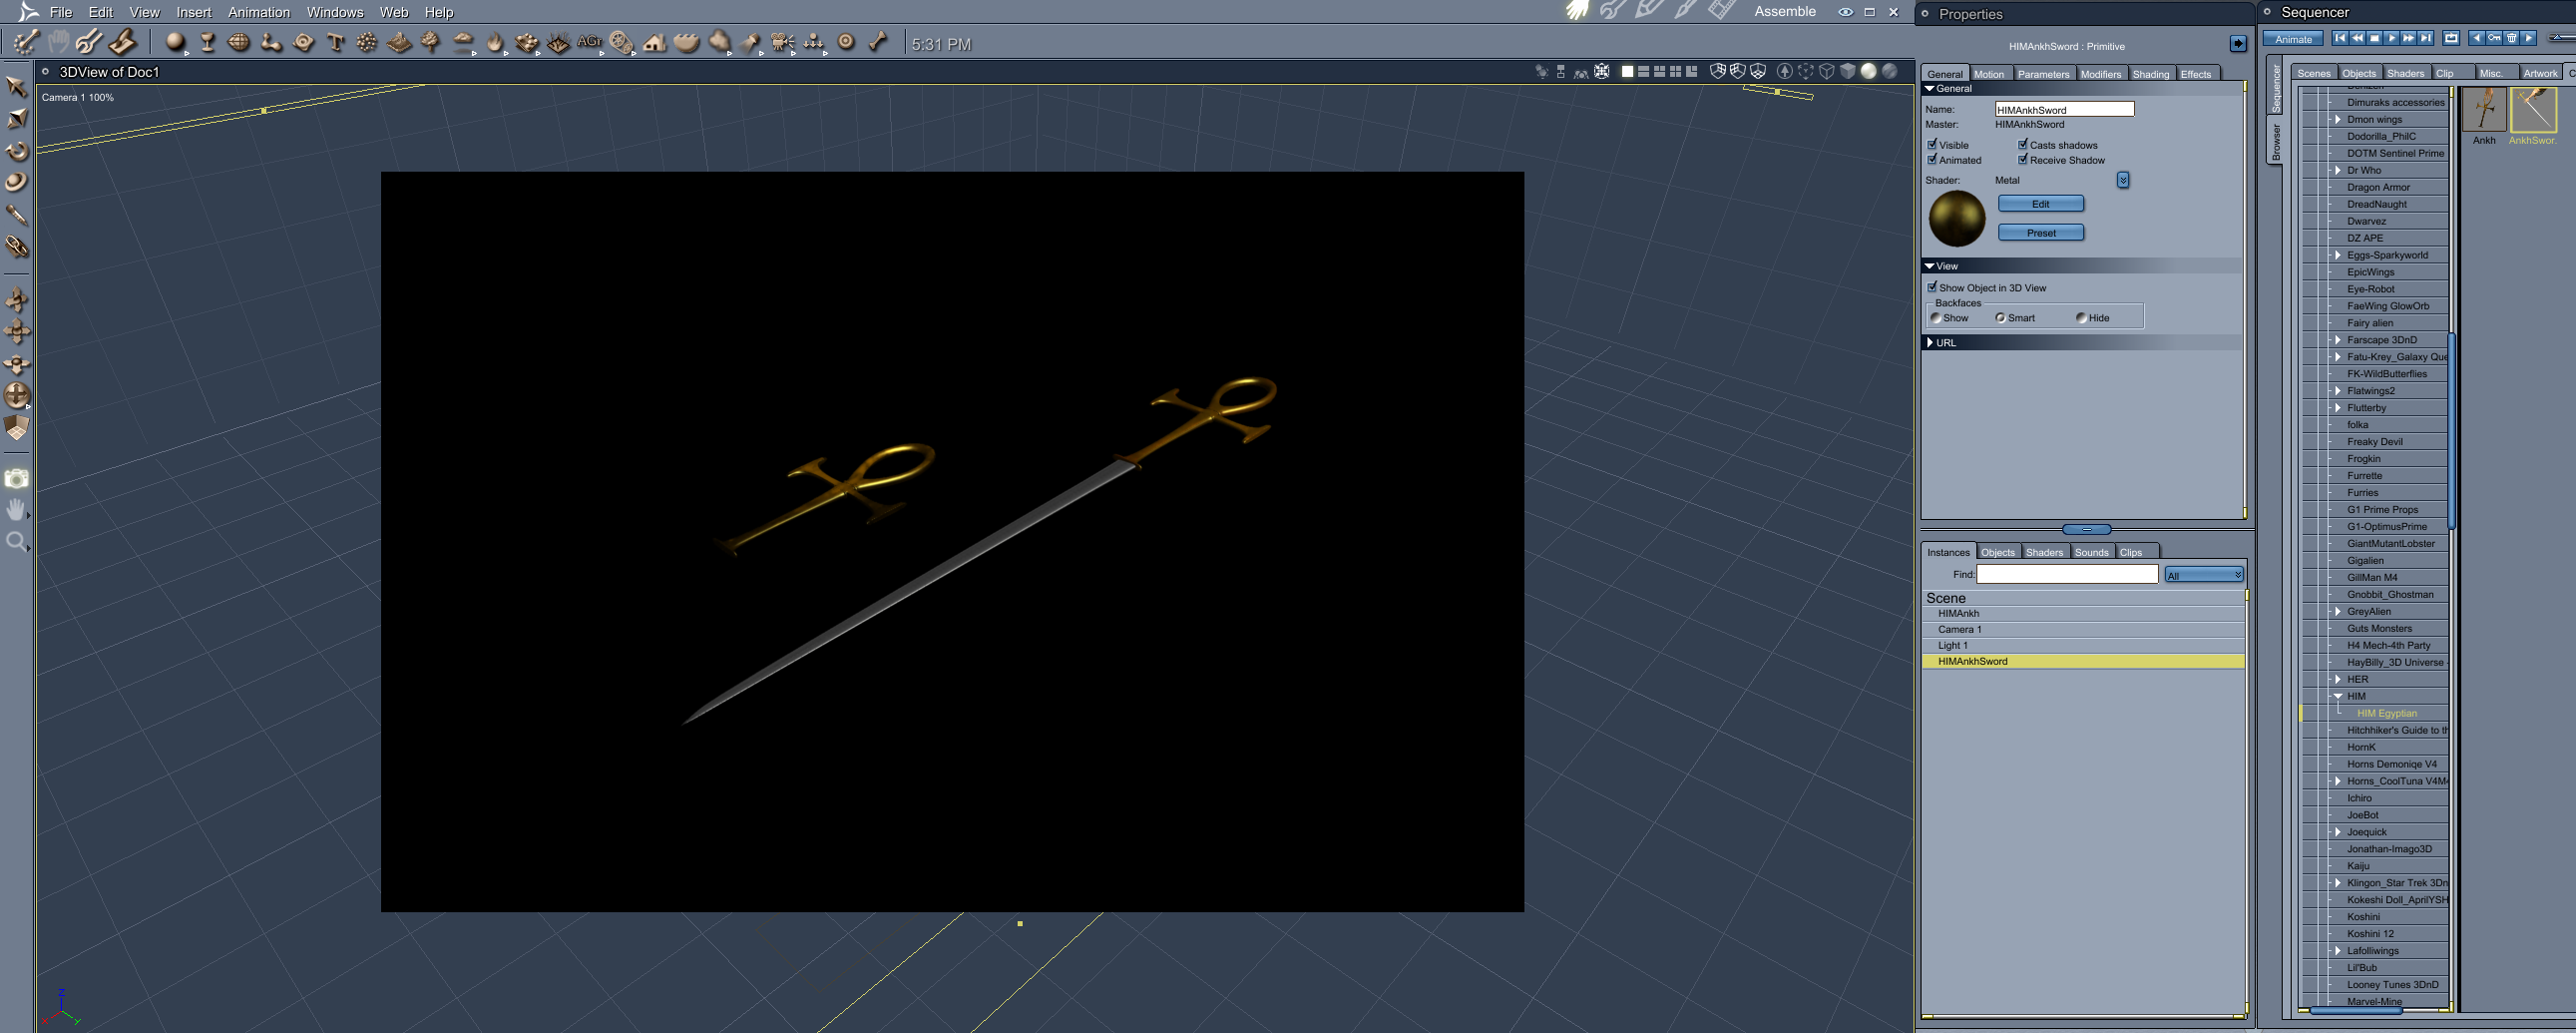Toggle the Animated checkbox
The image size is (2576, 1033).
pyautogui.click(x=1932, y=159)
